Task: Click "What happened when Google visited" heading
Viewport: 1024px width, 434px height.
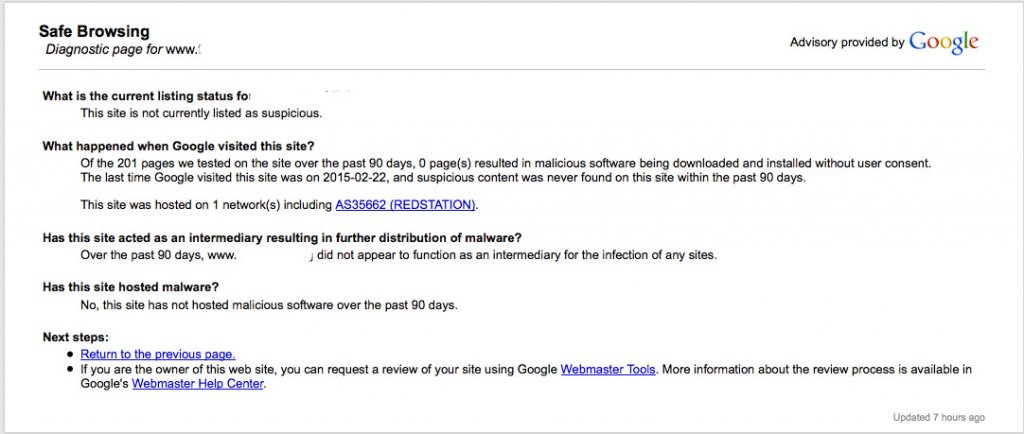Action: 179,146
